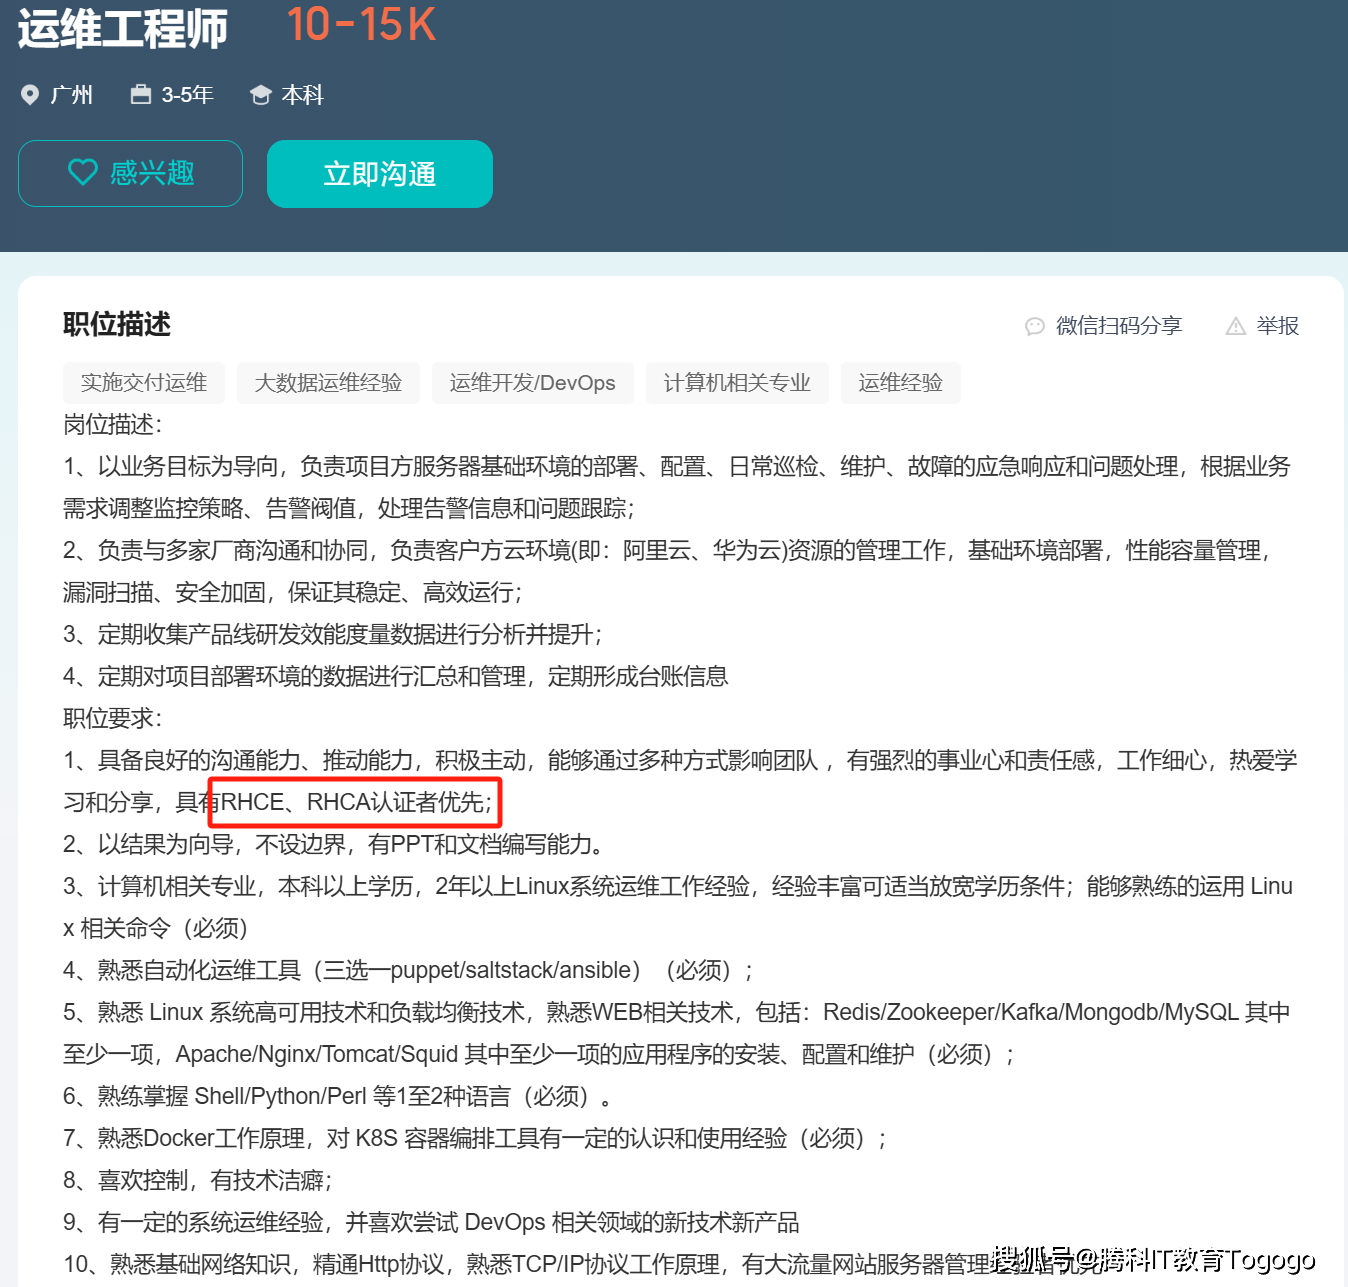Click the 感兴趣 button
Screen dimensions: 1348x1287
130,173
